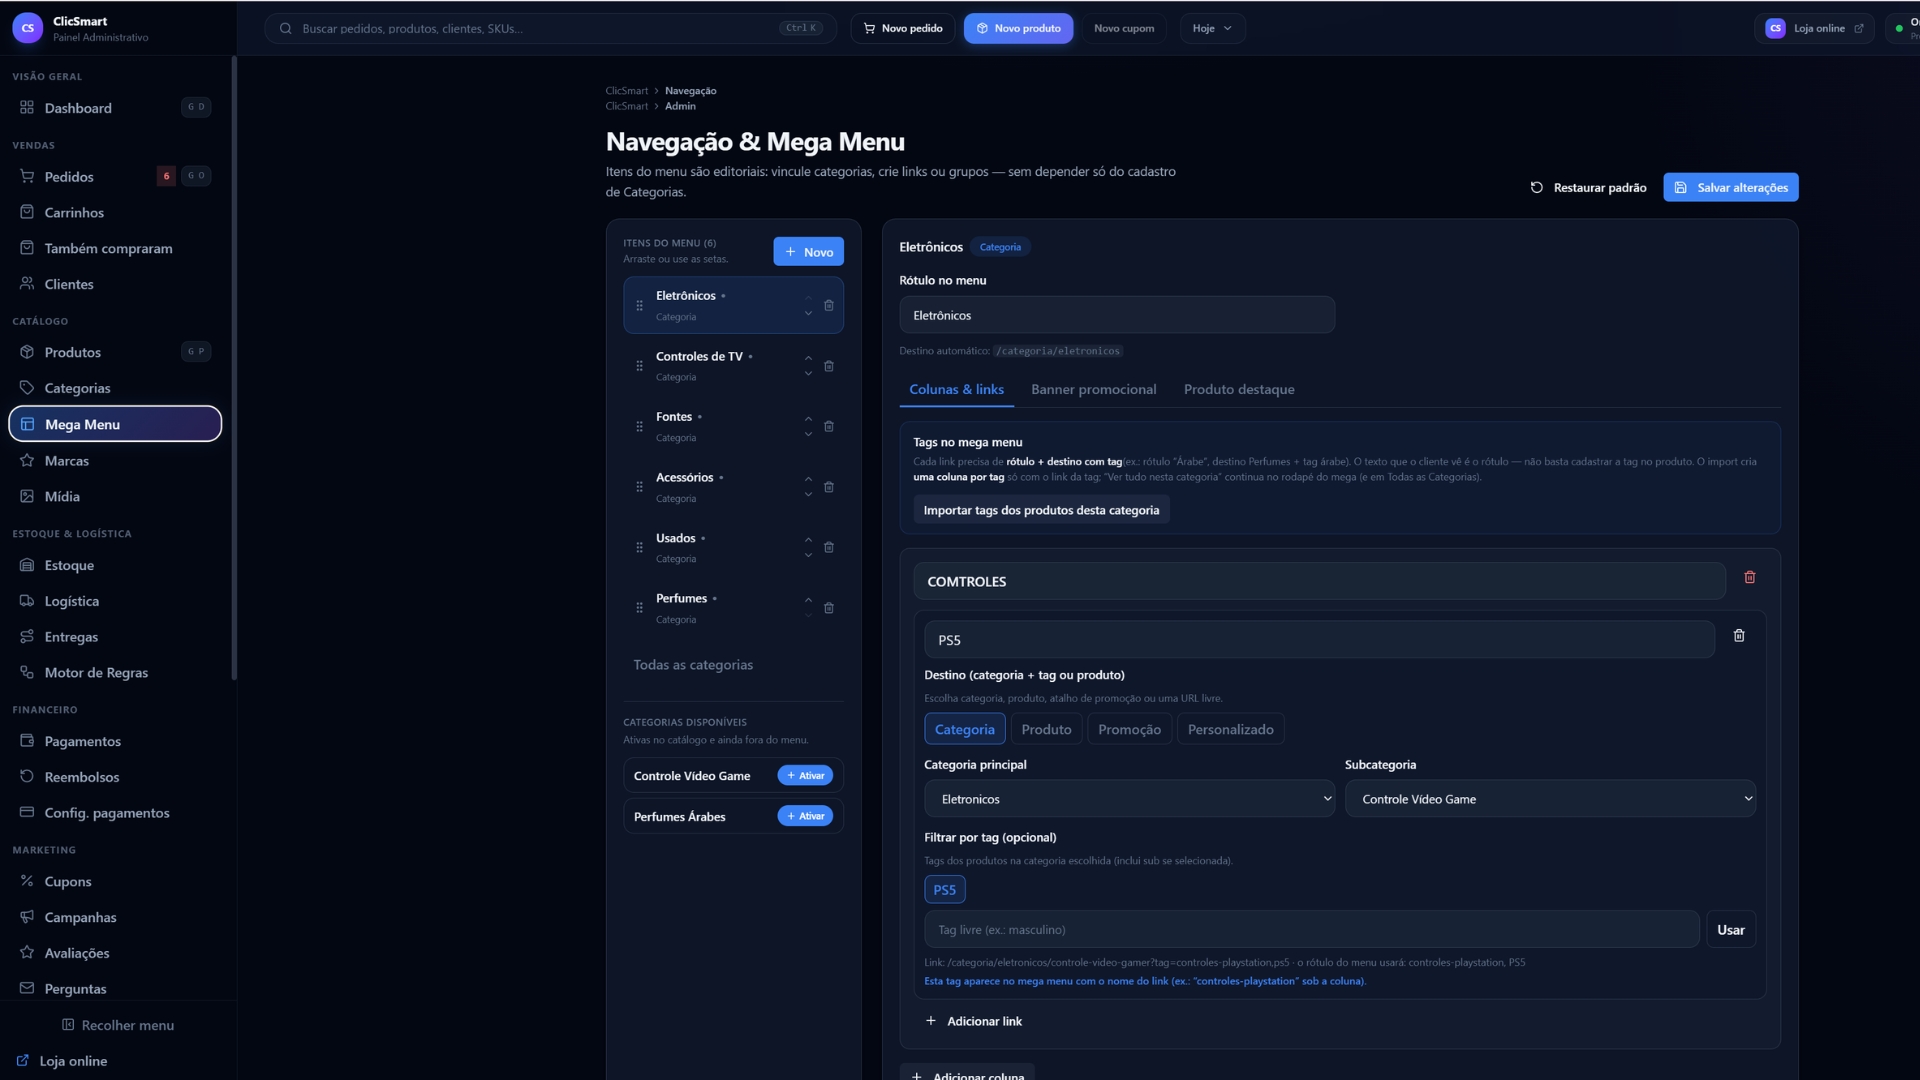The image size is (1920, 1080).
Task: Create a Novo pedido
Action: click(x=903, y=28)
